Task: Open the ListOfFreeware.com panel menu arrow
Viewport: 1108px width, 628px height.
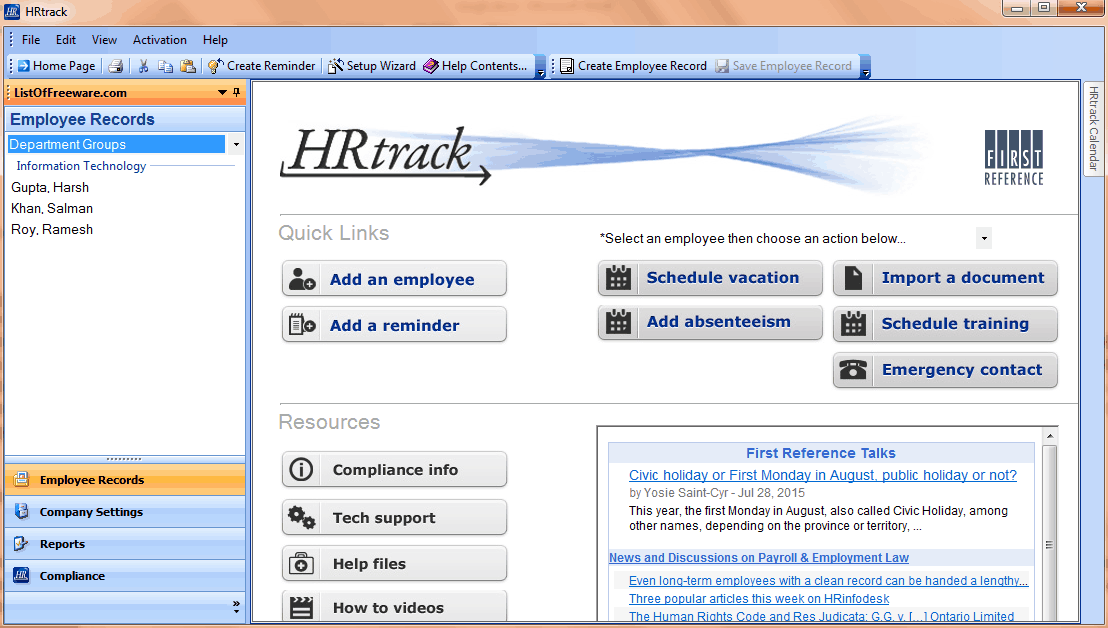Action: [x=223, y=93]
